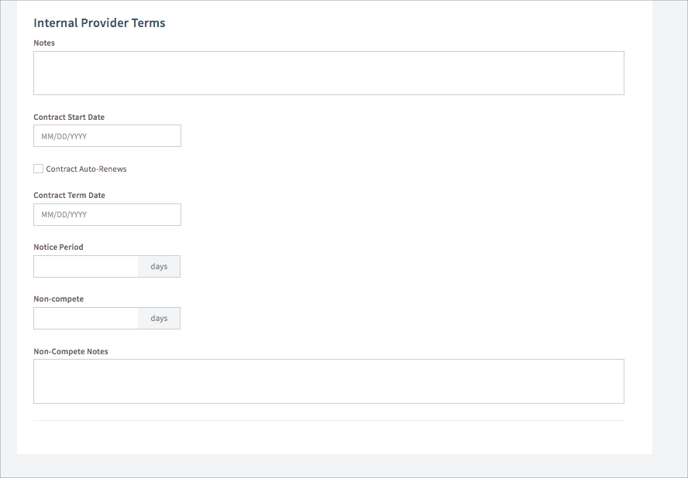Click the Non-compete days suffix
The image size is (688, 478).
pyautogui.click(x=159, y=318)
